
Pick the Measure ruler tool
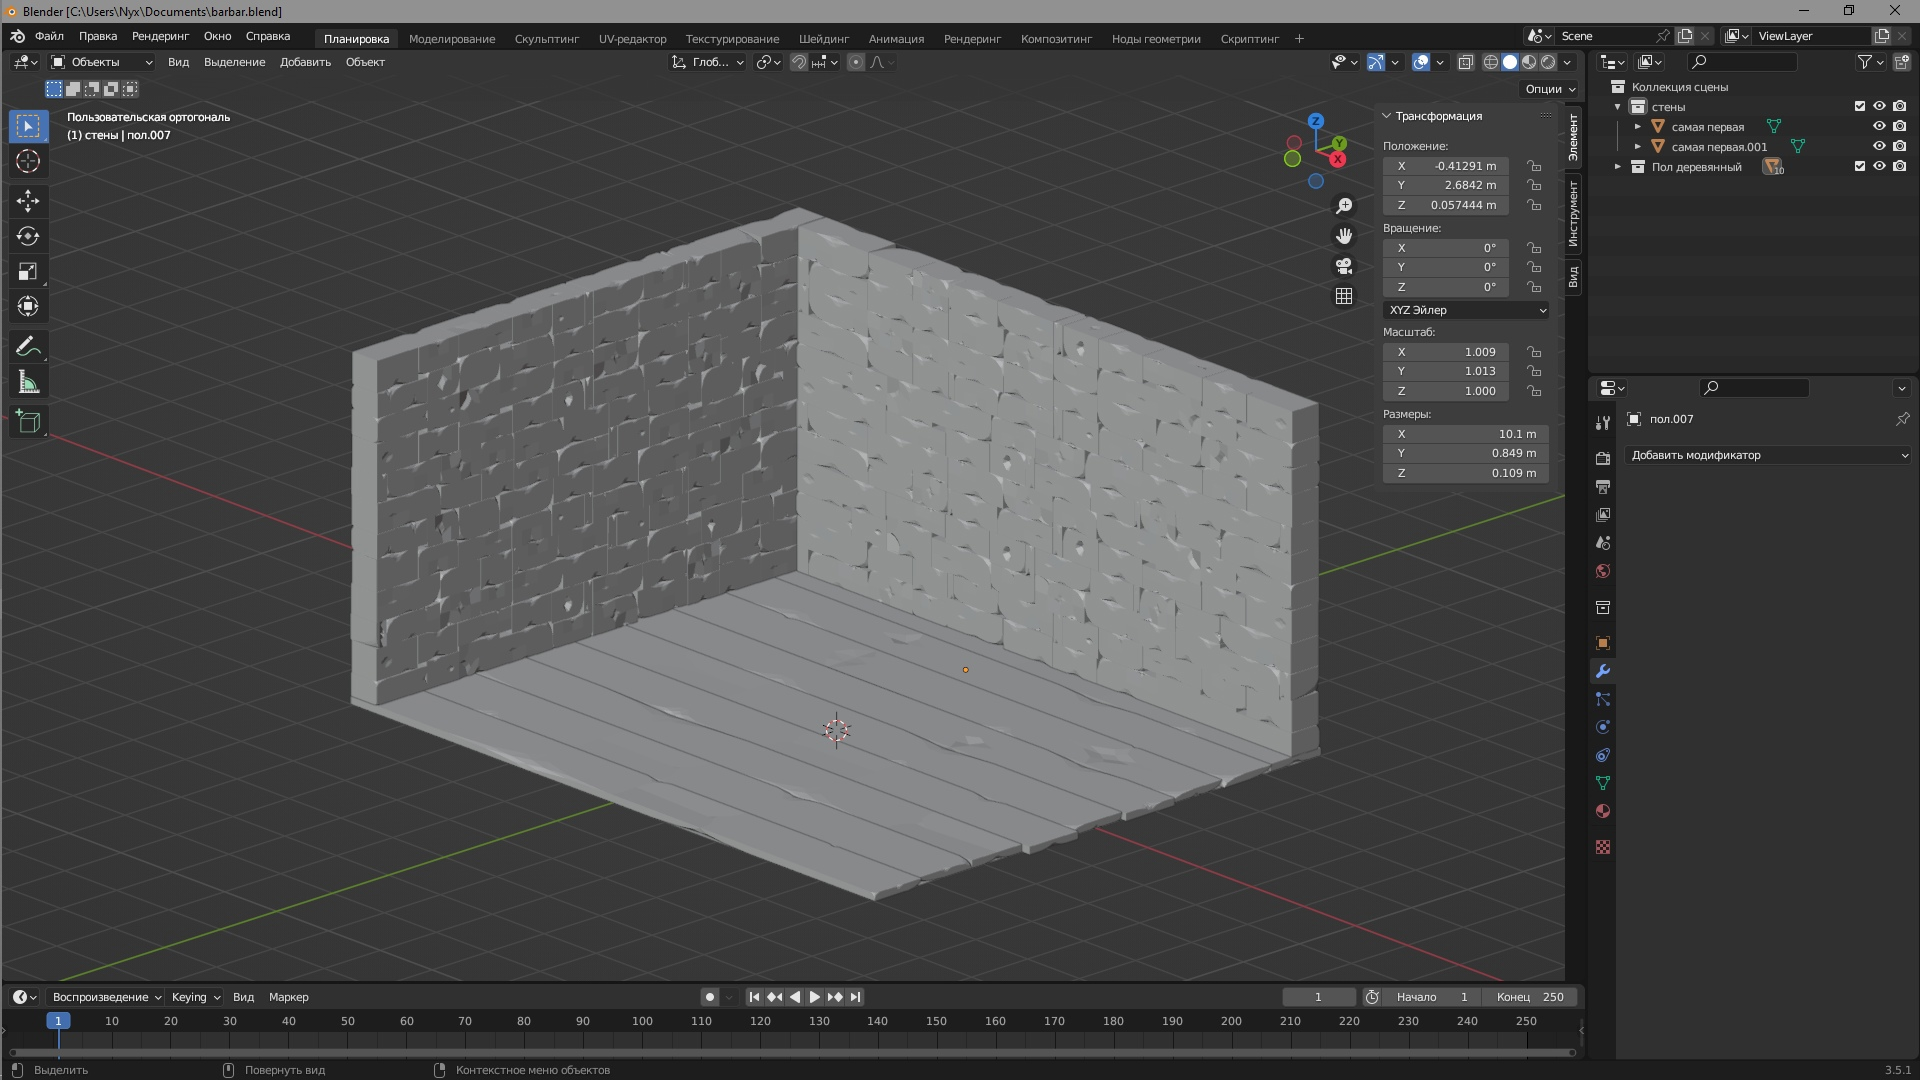(28, 382)
